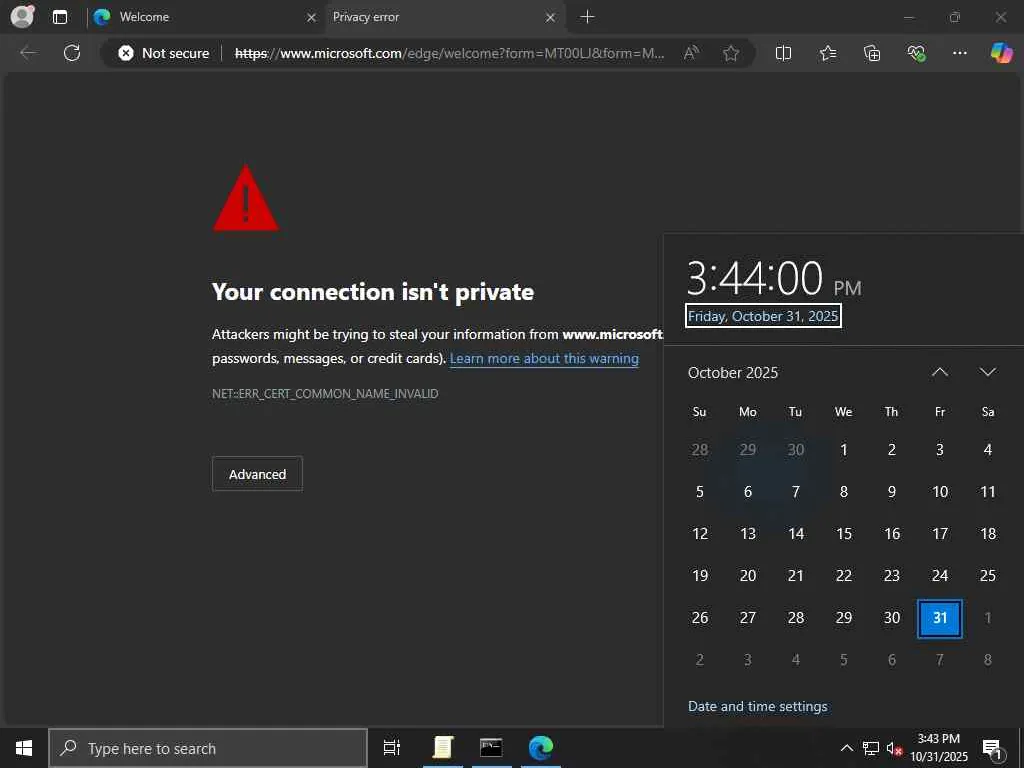Viewport: 1024px width, 768px height.
Task: Open Browser essentials heart icon
Action: (x=916, y=53)
